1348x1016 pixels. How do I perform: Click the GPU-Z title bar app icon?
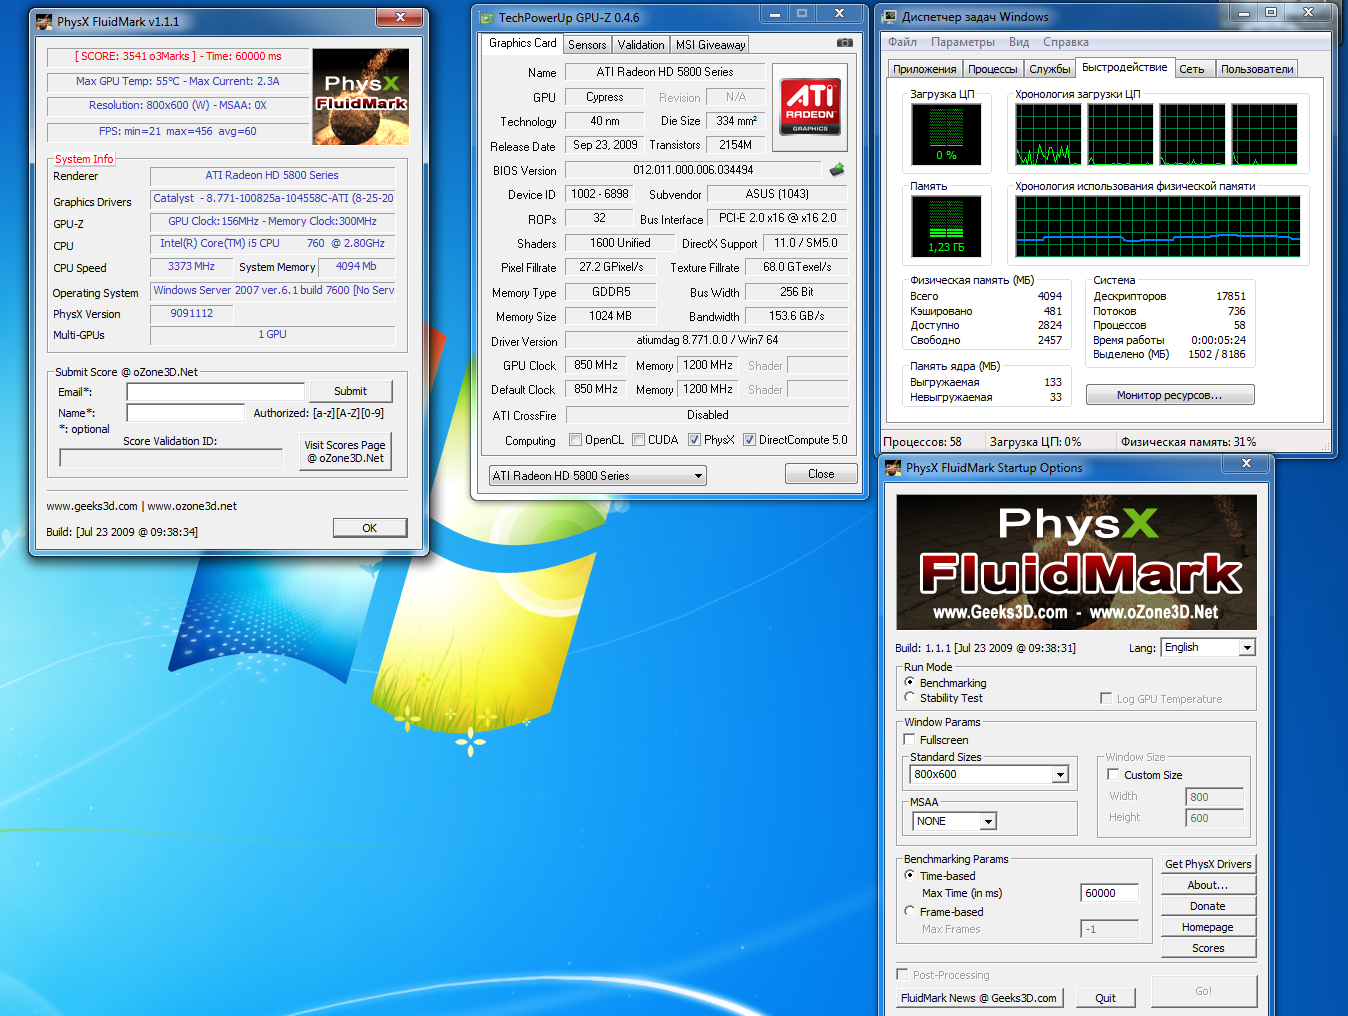(x=486, y=17)
